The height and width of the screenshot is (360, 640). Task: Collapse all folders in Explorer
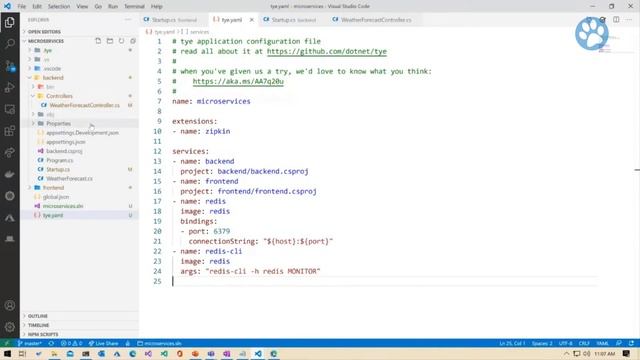tap(133, 41)
